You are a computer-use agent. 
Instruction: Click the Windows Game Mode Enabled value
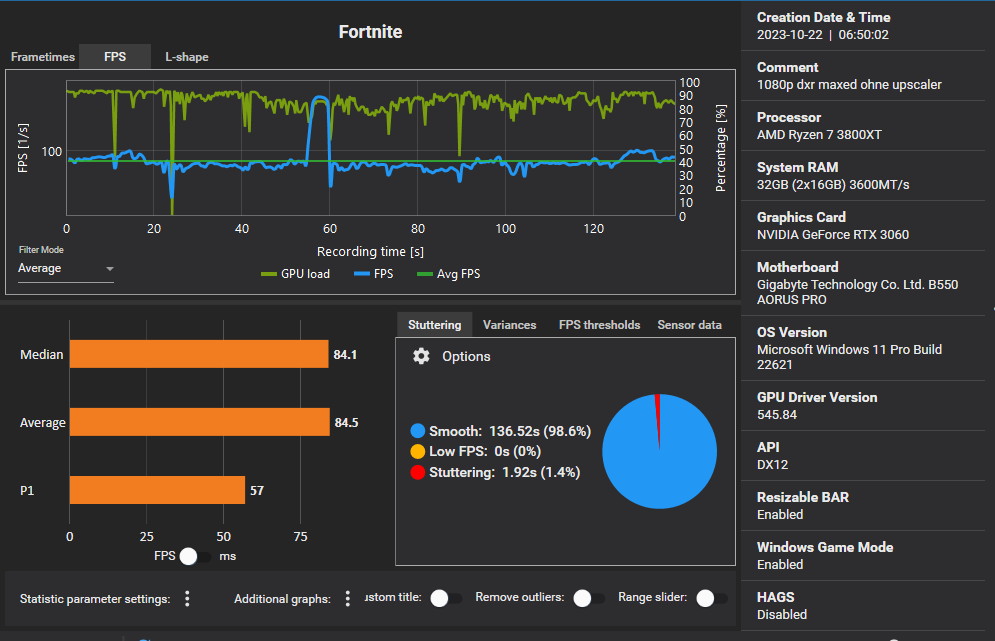coord(780,564)
